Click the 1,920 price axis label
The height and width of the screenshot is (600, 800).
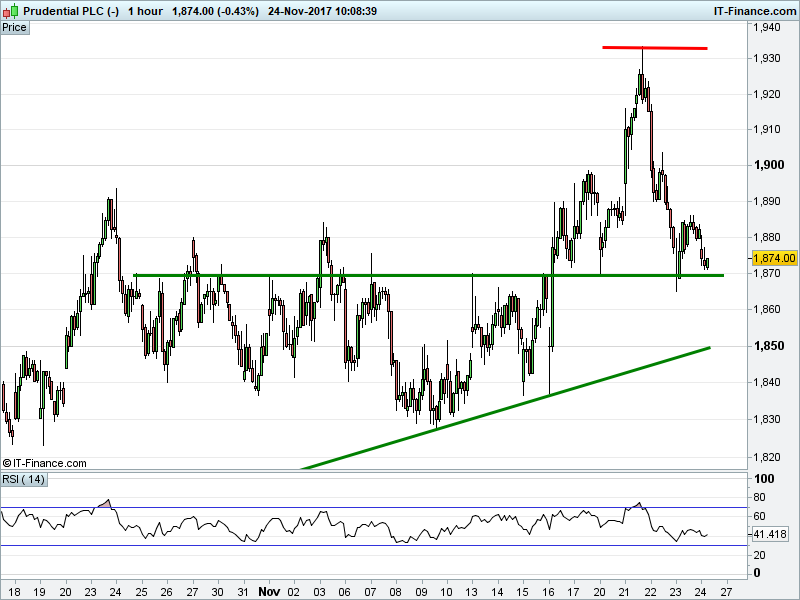click(767, 94)
